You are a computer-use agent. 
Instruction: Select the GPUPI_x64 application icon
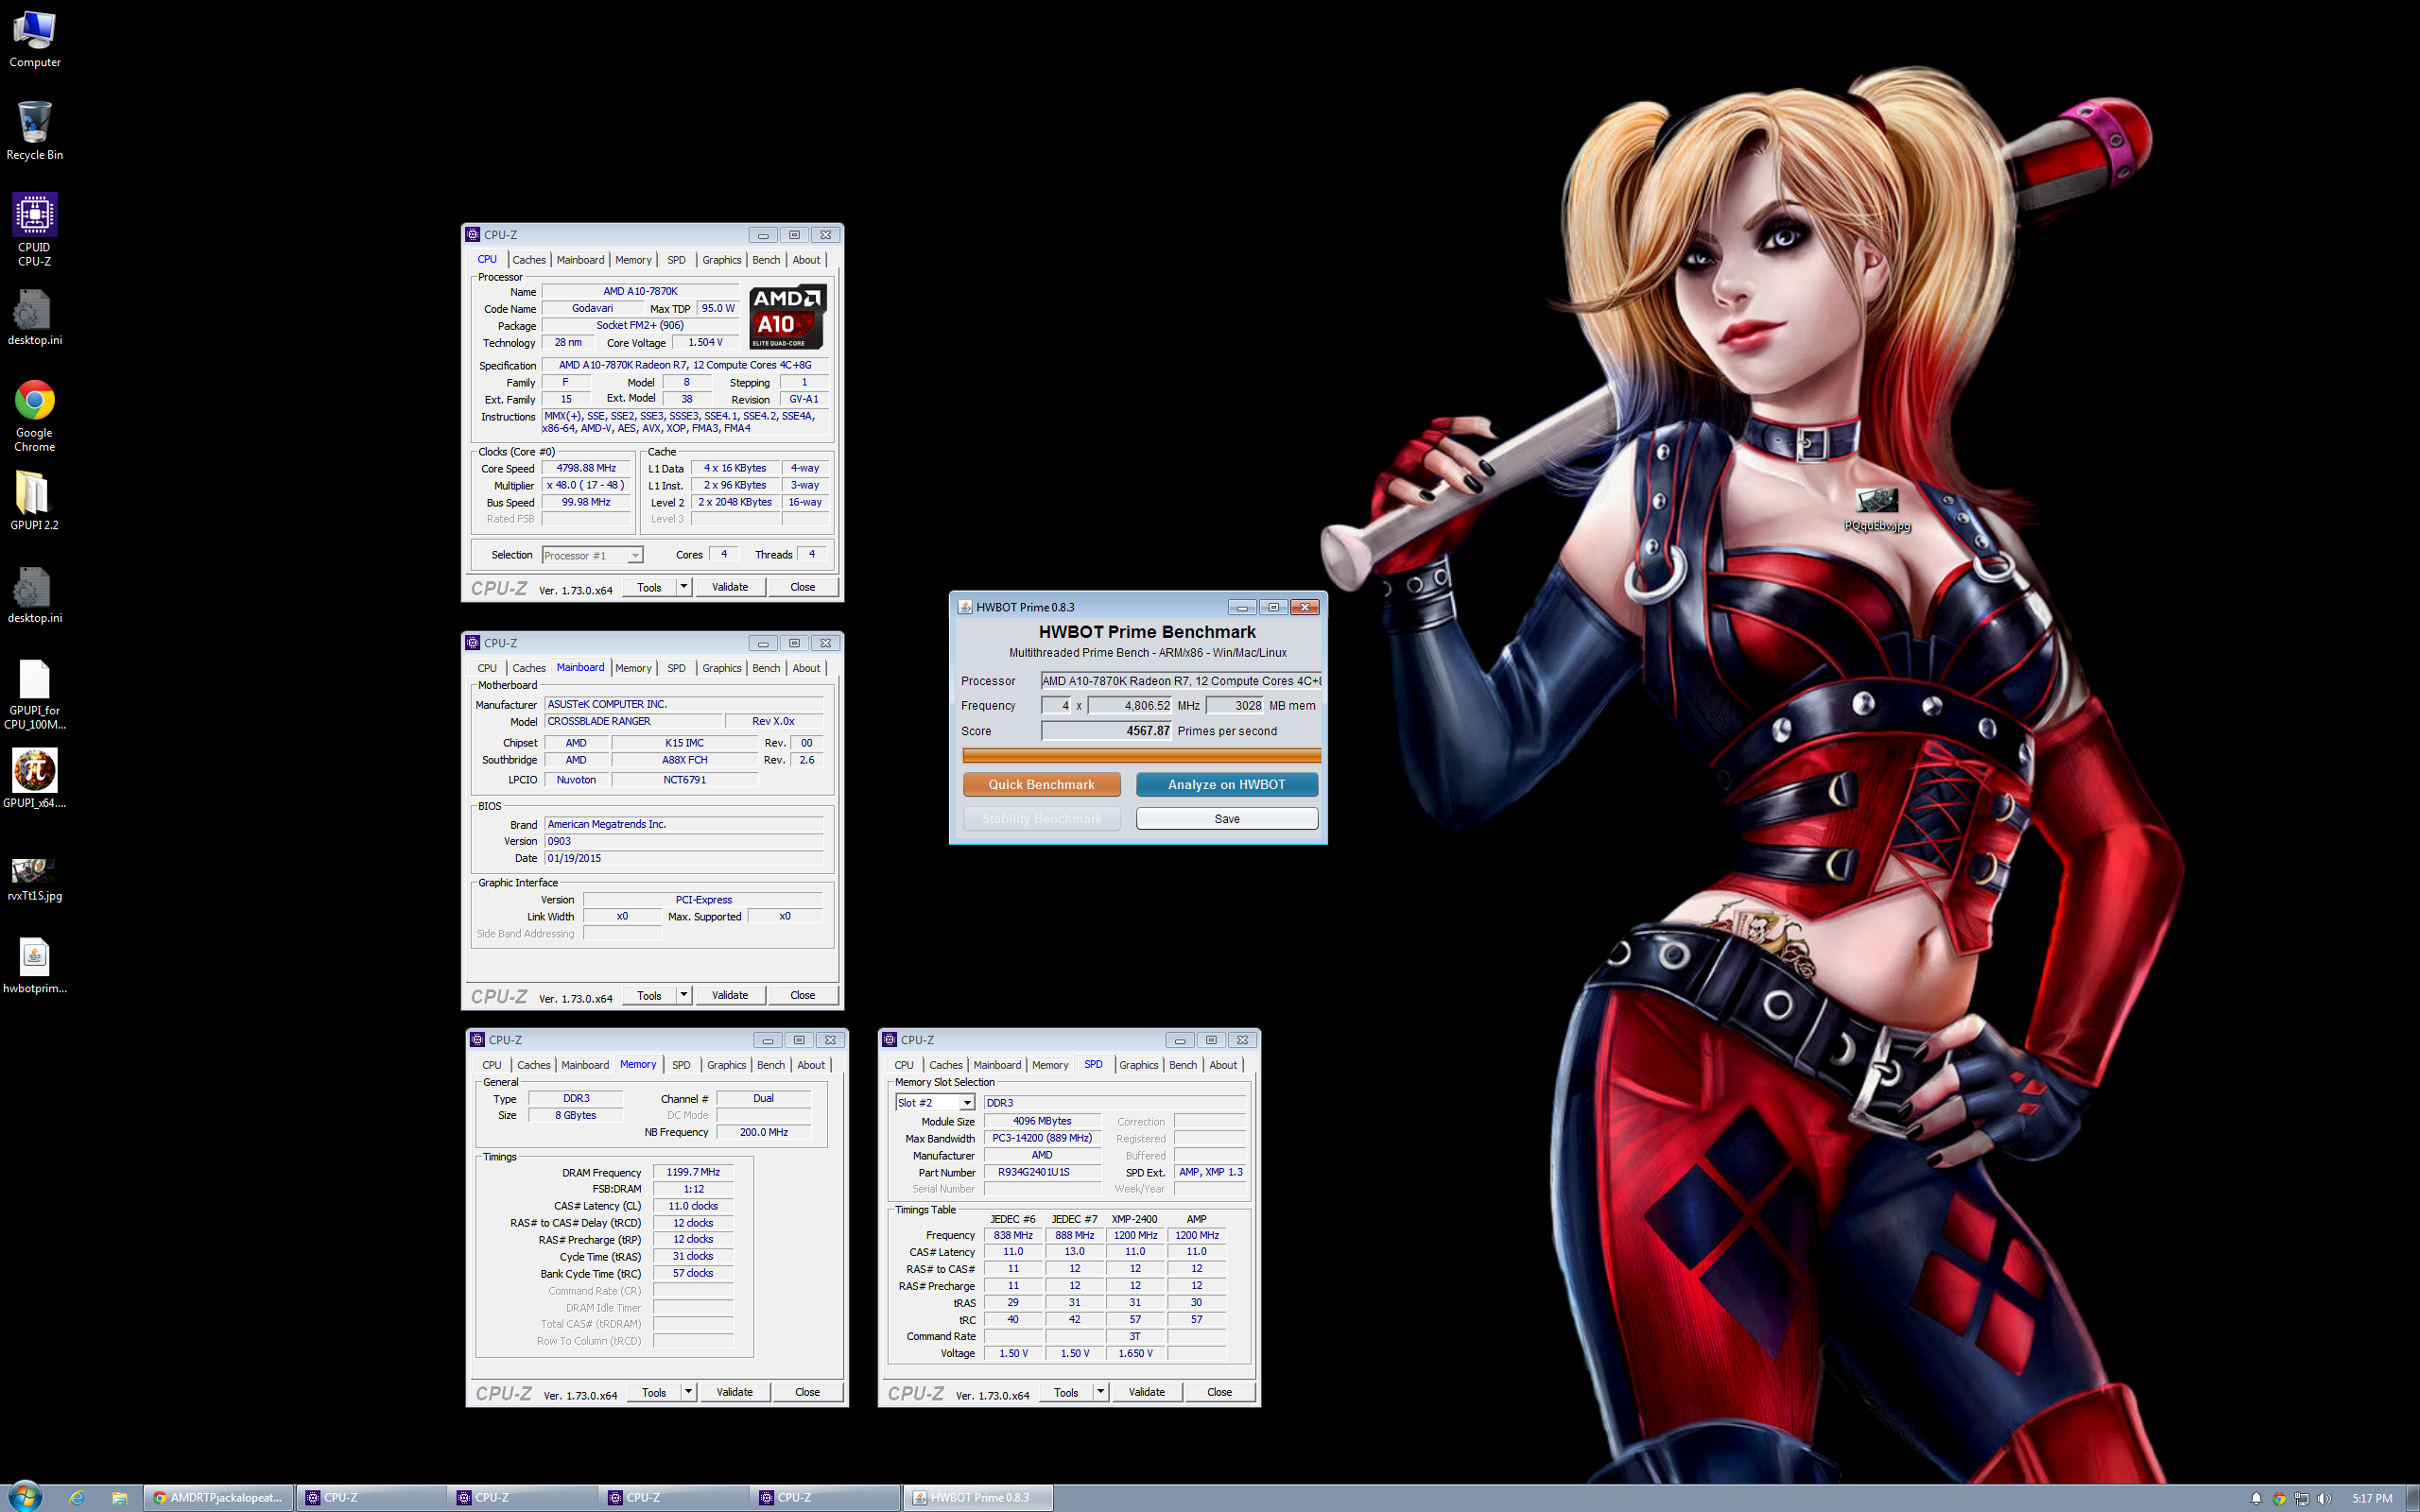34,780
